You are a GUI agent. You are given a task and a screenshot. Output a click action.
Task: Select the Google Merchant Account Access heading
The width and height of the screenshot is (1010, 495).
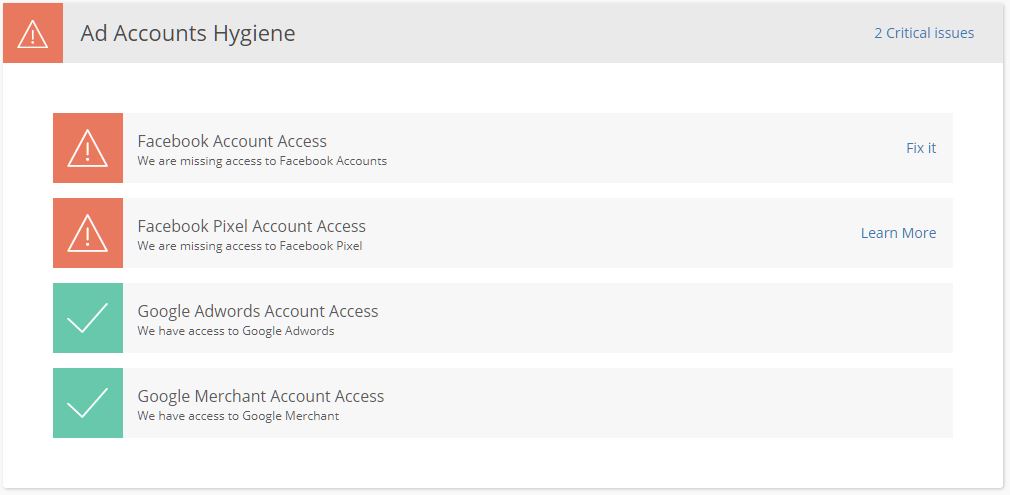pos(260,396)
